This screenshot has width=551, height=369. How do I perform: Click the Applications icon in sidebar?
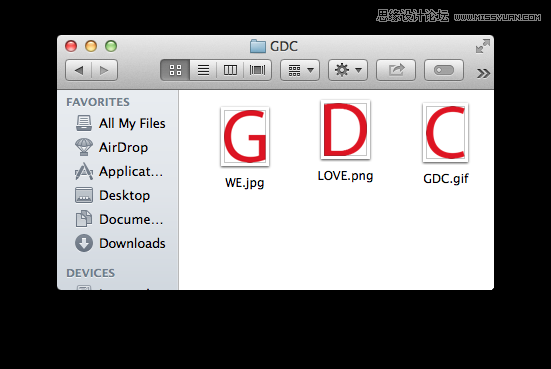click(x=84, y=171)
